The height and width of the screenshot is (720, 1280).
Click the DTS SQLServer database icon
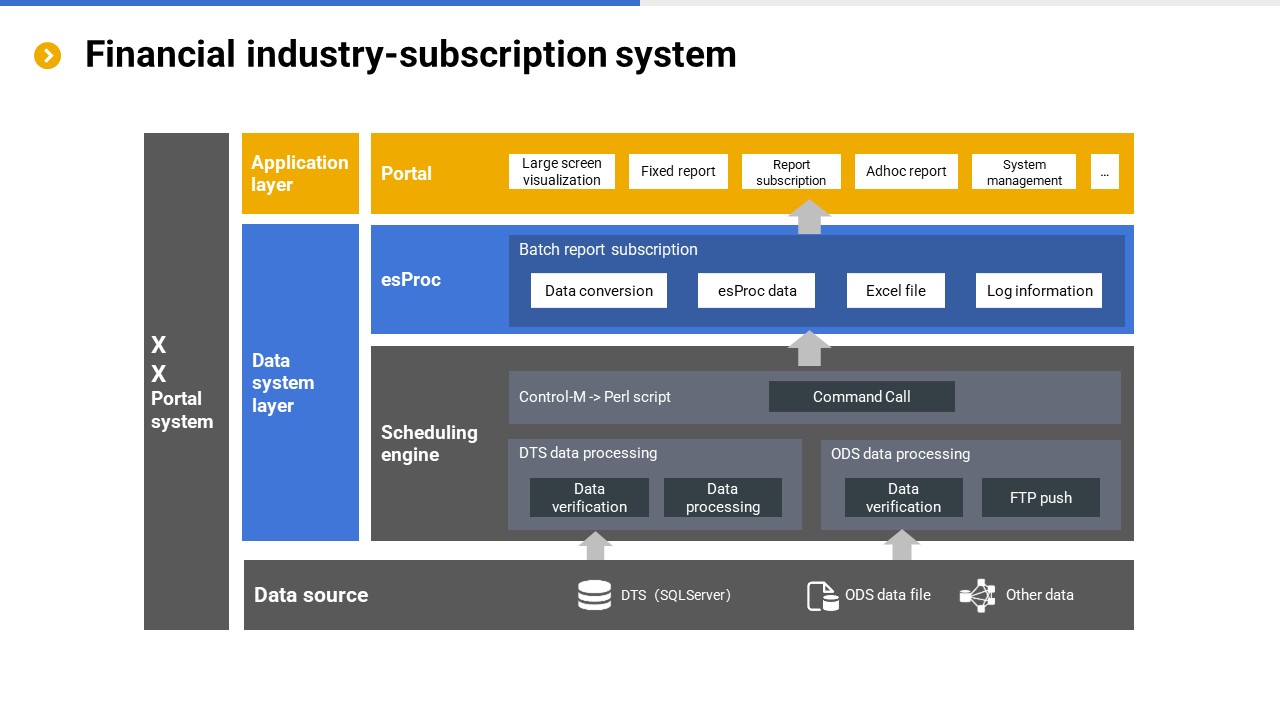[x=594, y=595]
